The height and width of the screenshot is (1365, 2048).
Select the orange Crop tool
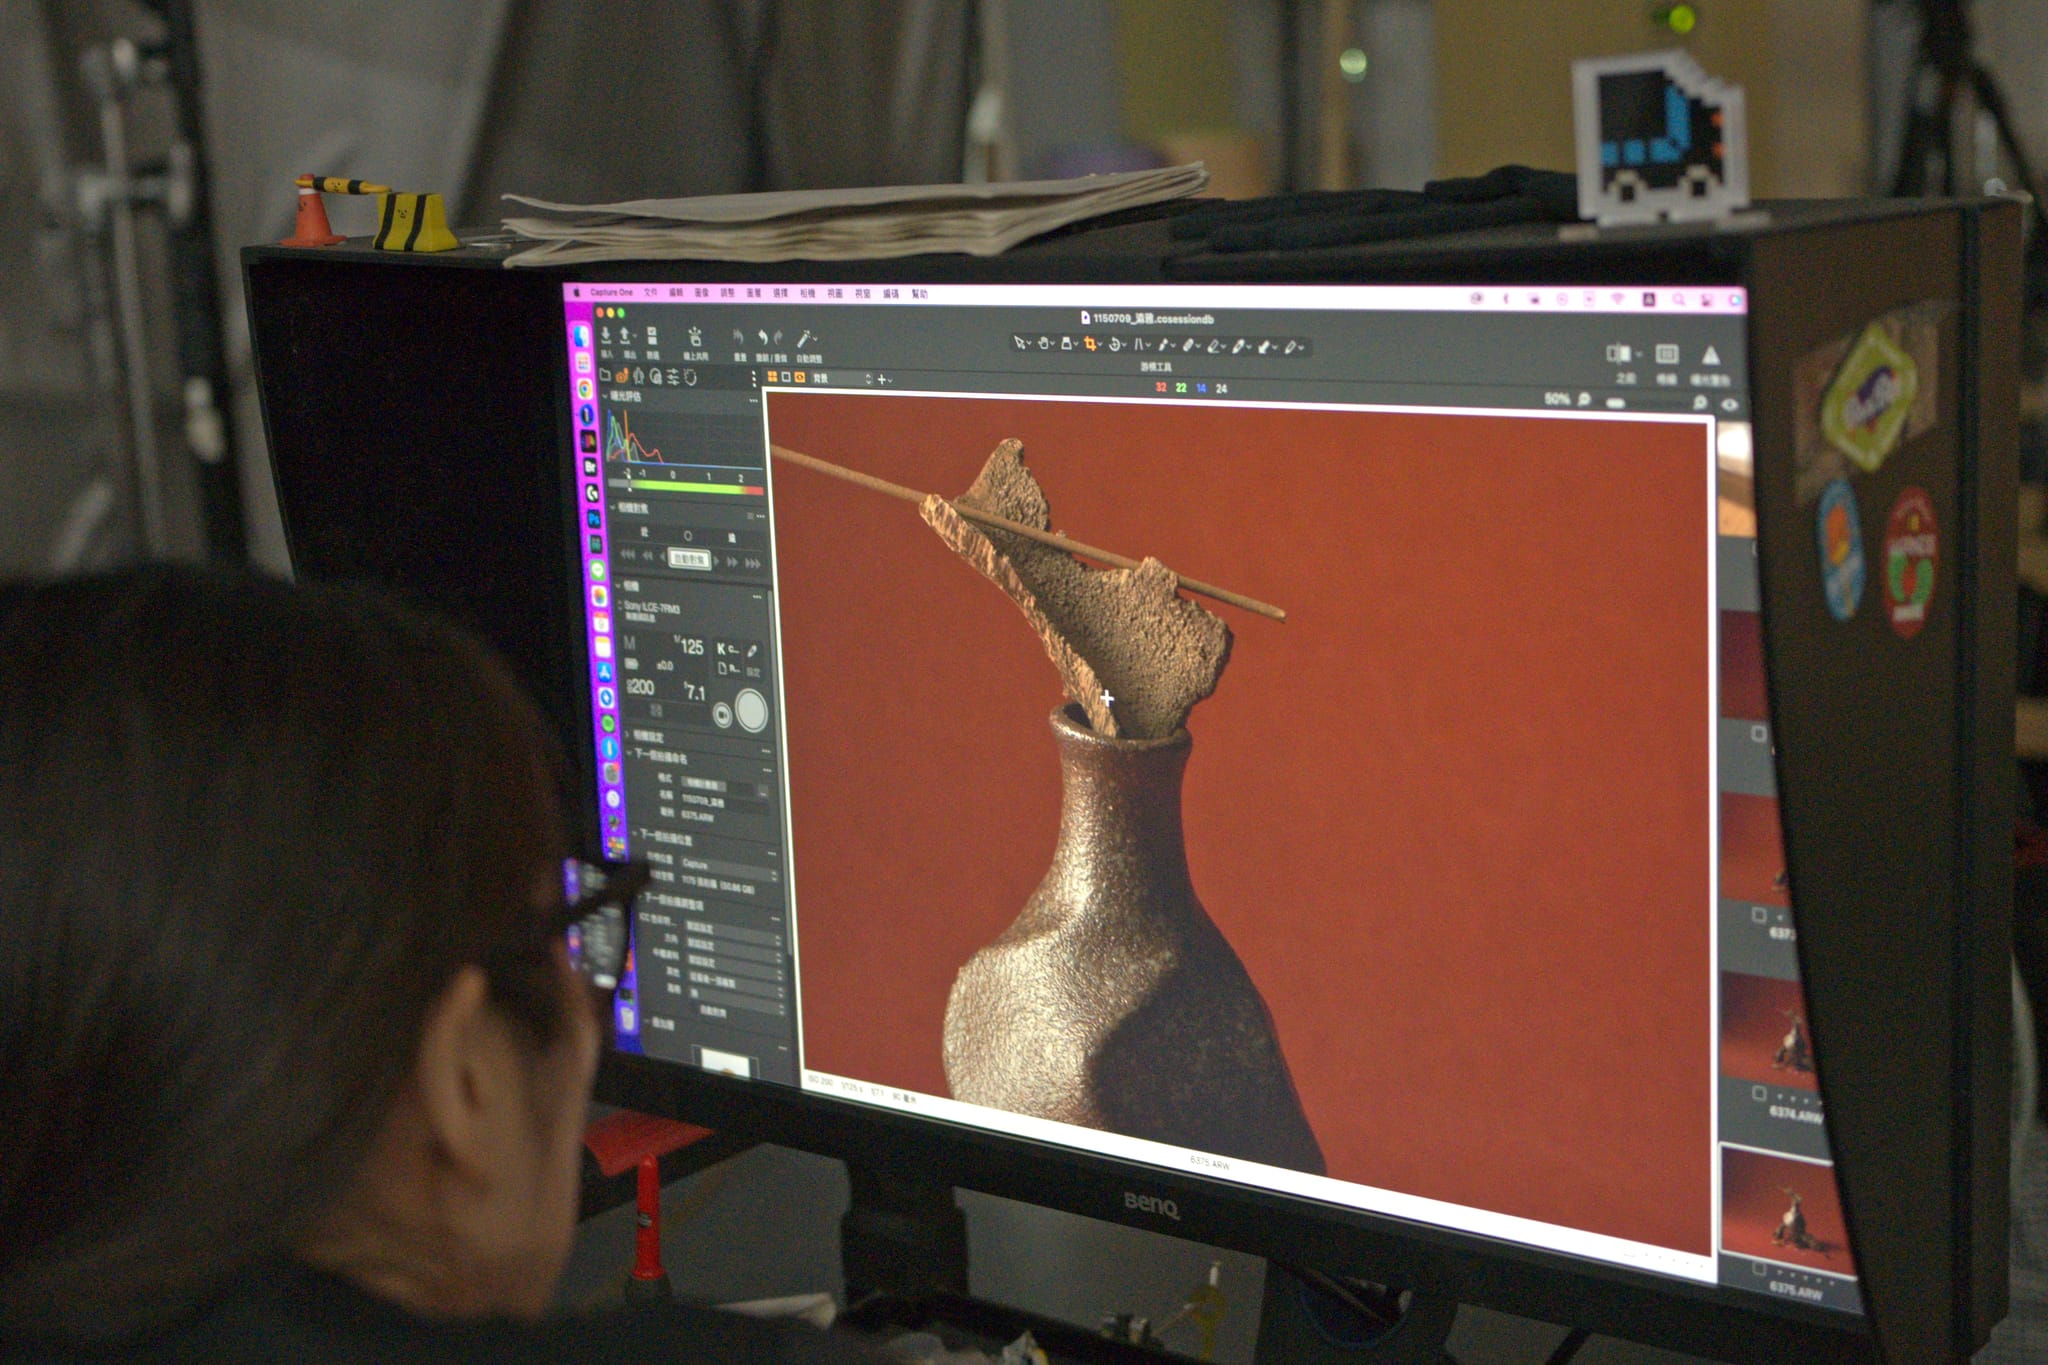tap(1091, 344)
